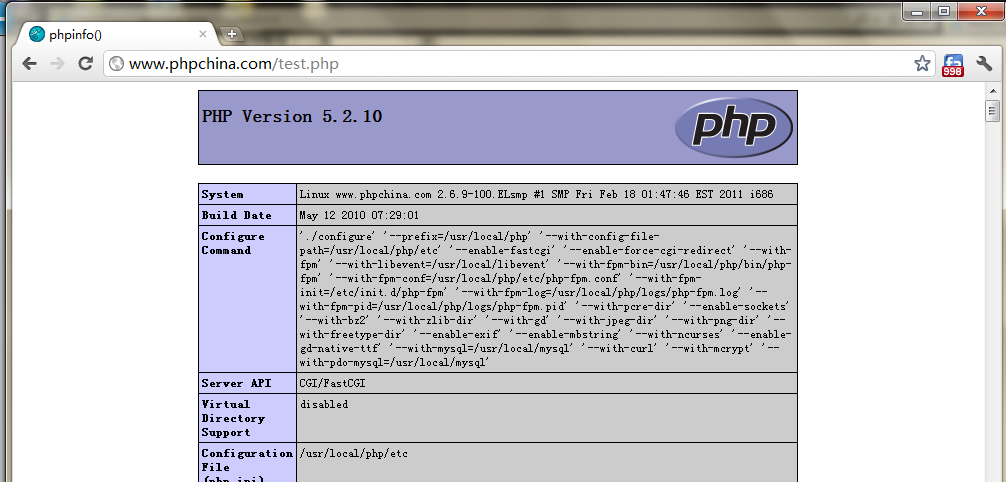Click the vertical scrollbar thumb

point(993,110)
